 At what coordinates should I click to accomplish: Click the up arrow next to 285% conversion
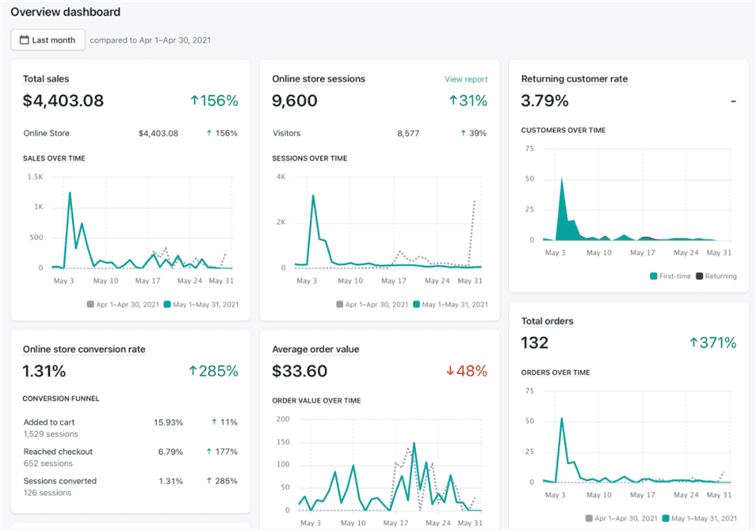(193, 371)
